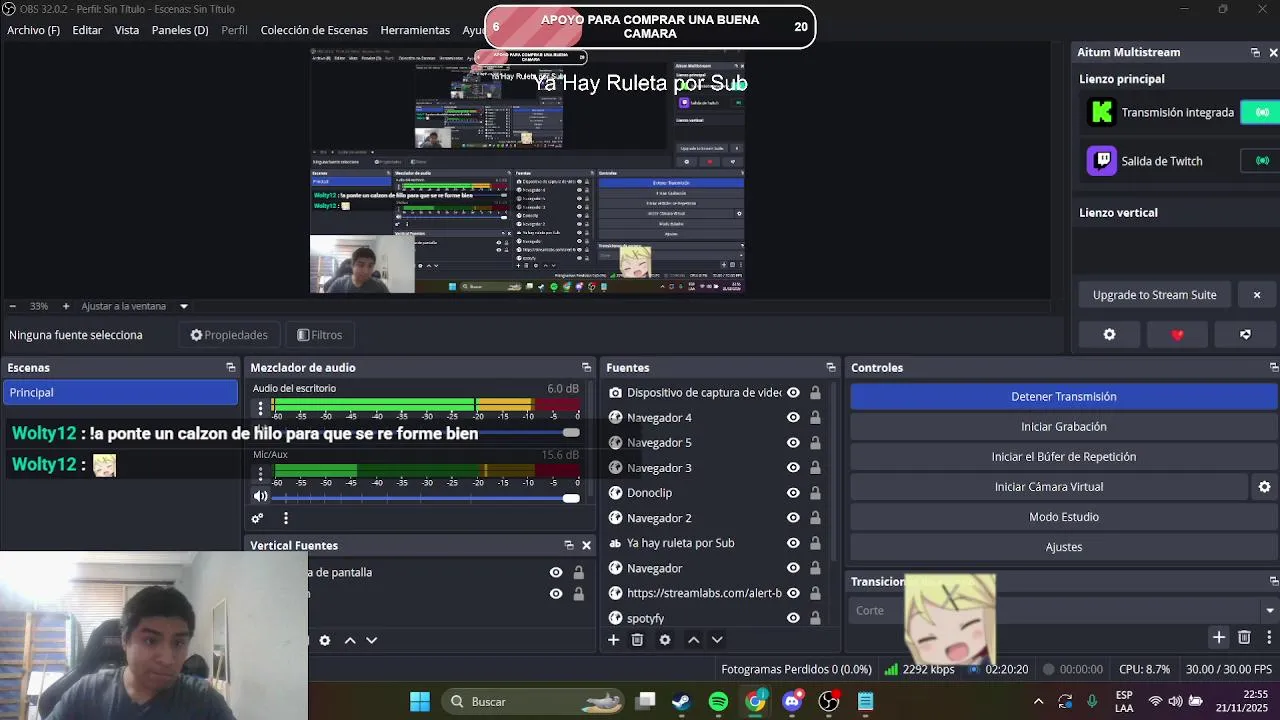1280x720 pixels.
Task: Open Audio del escritorio options menu
Action: coord(260,407)
